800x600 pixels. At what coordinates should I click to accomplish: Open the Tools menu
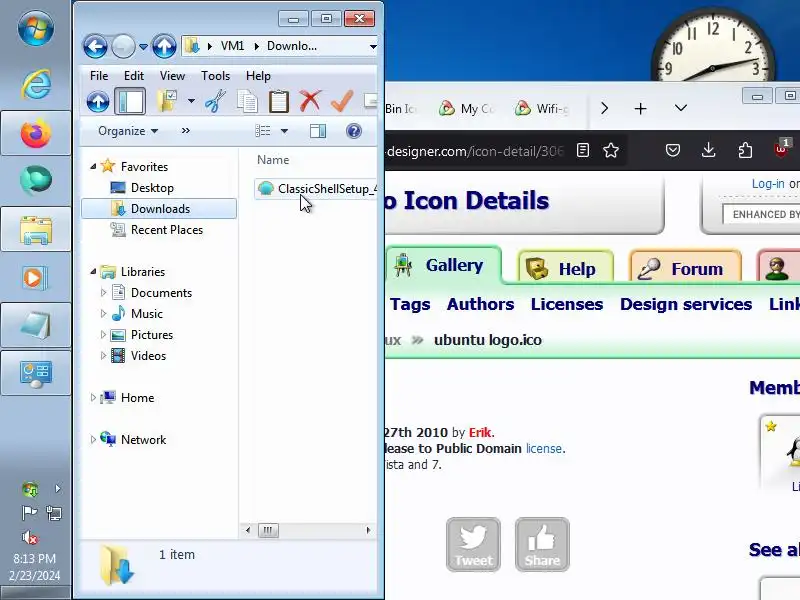click(x=215, y=76)
